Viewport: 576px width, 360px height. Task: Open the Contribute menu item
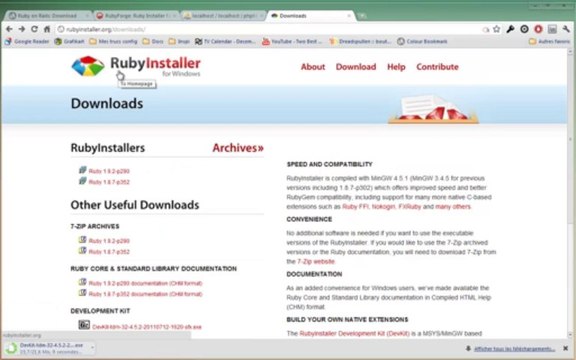tap(437, 67)
